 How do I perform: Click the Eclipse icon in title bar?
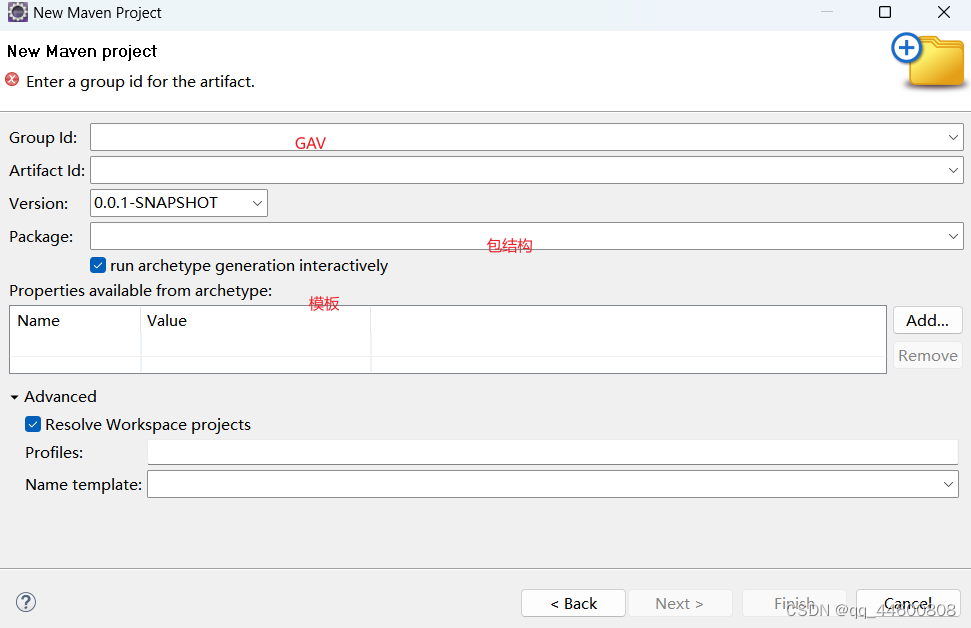tap(18, 12)
